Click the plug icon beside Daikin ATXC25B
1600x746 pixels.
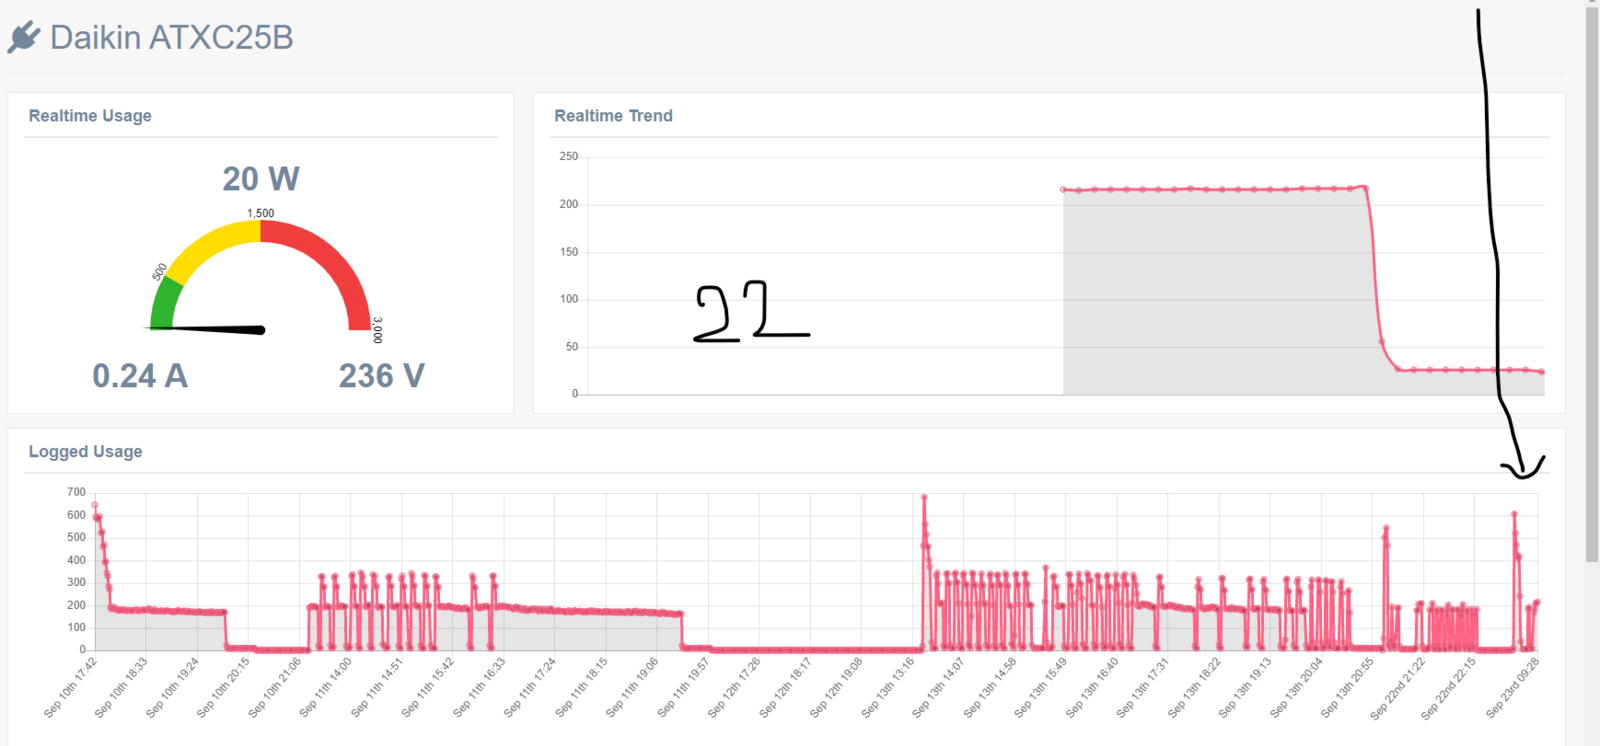(x=24, y=37)
